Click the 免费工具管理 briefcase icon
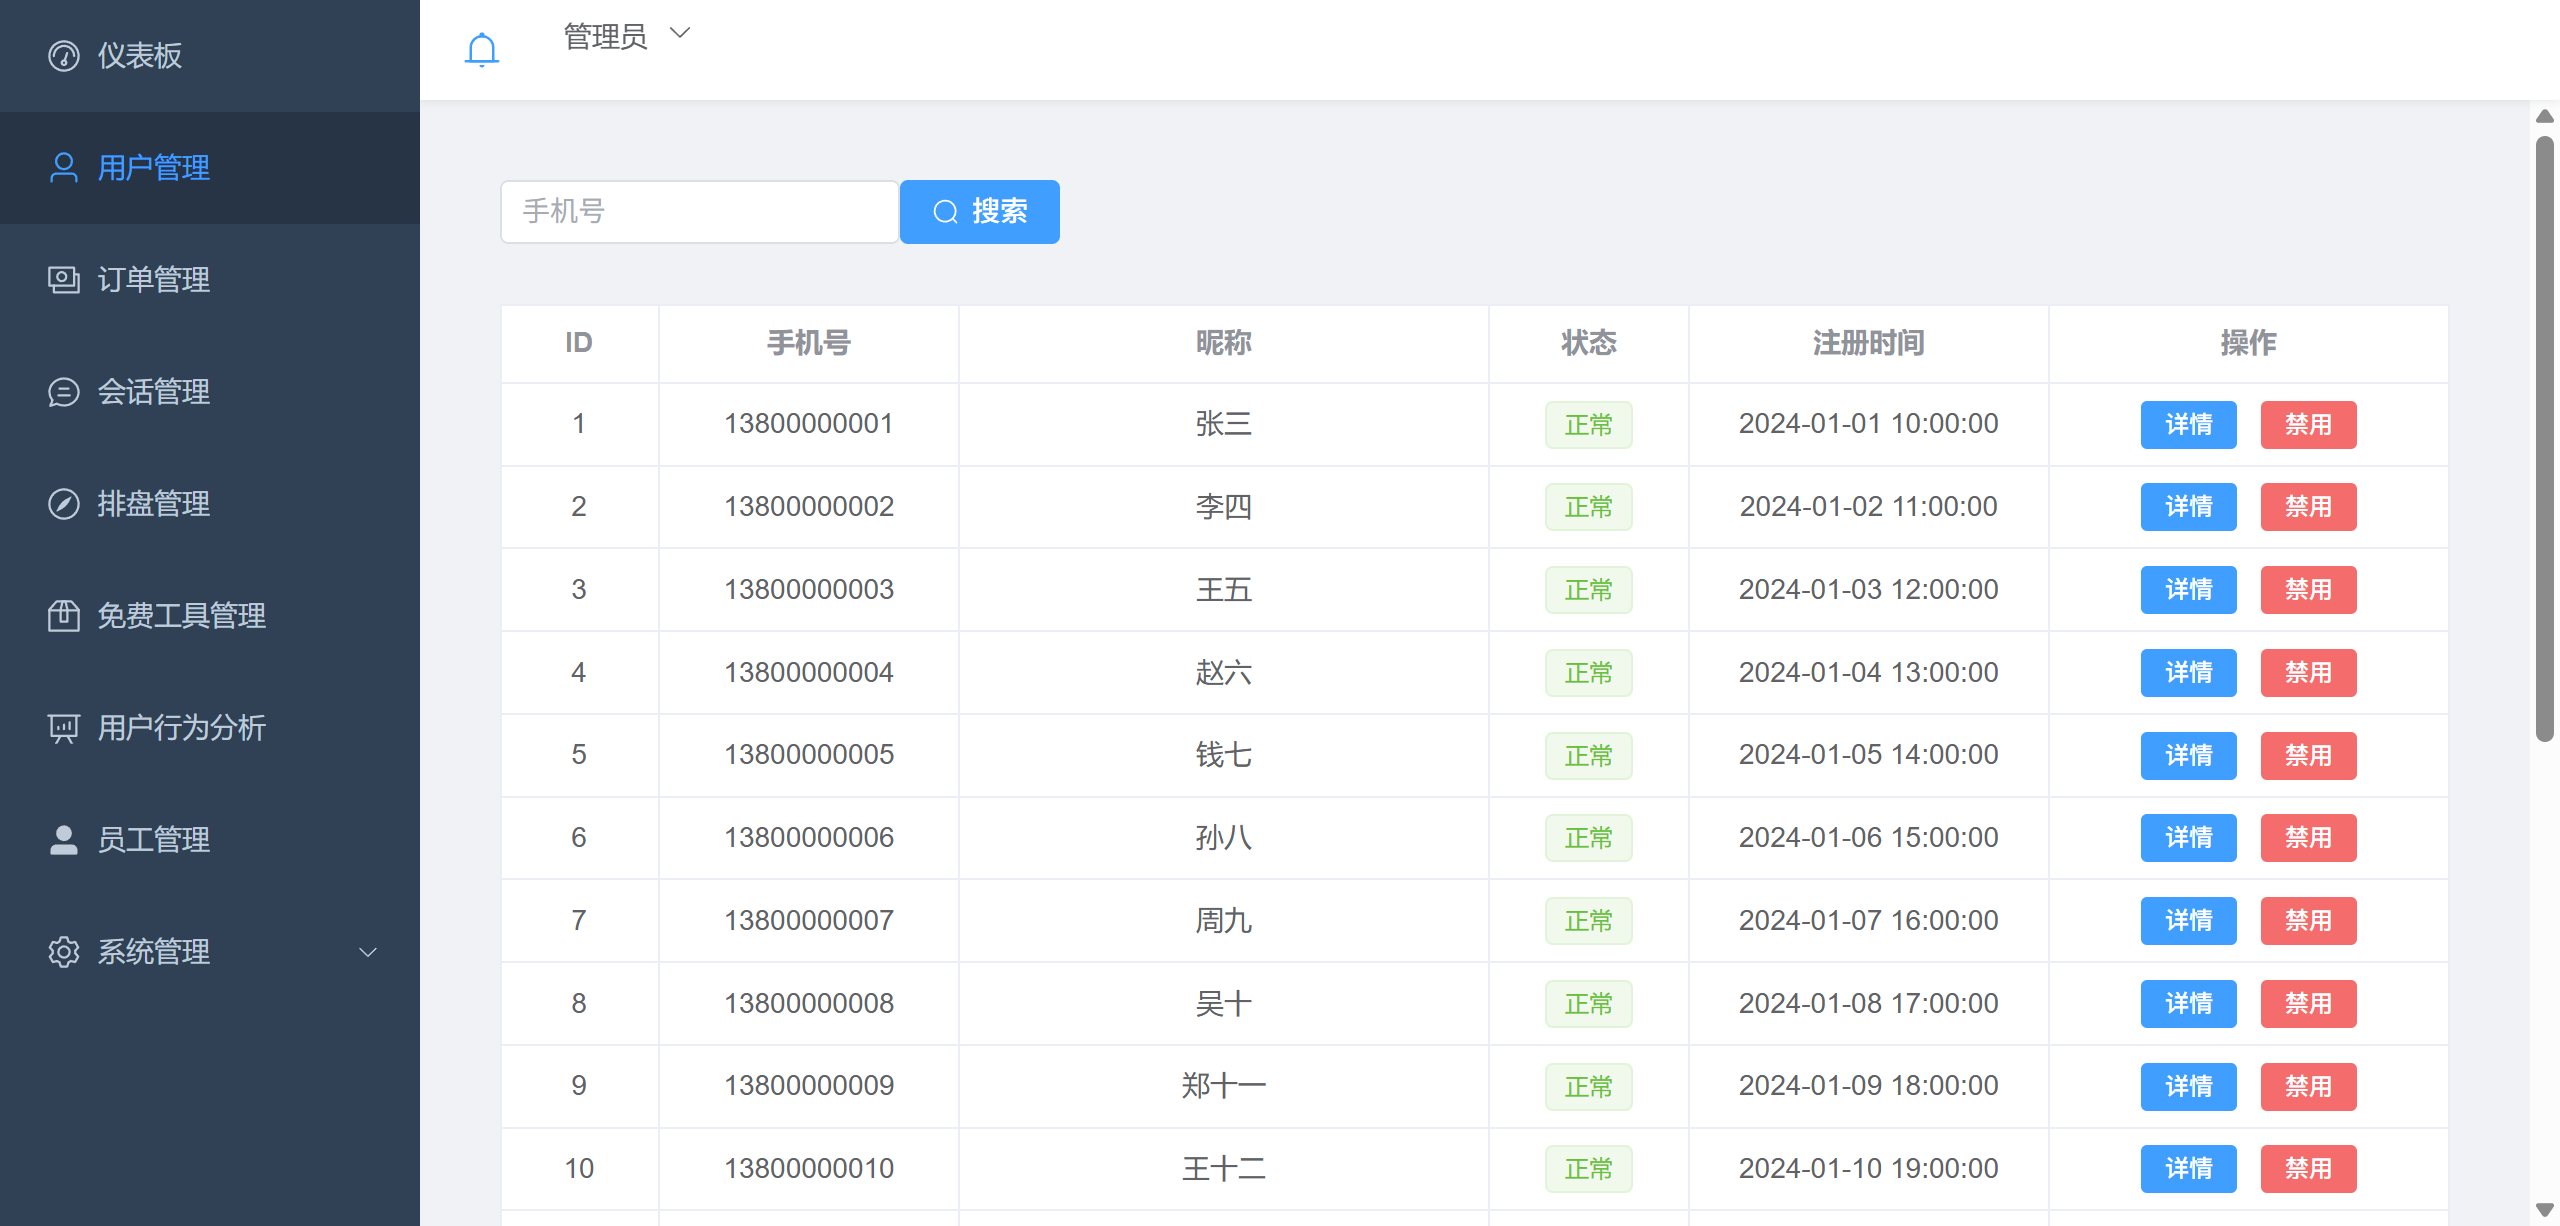 tap(63, 616)
